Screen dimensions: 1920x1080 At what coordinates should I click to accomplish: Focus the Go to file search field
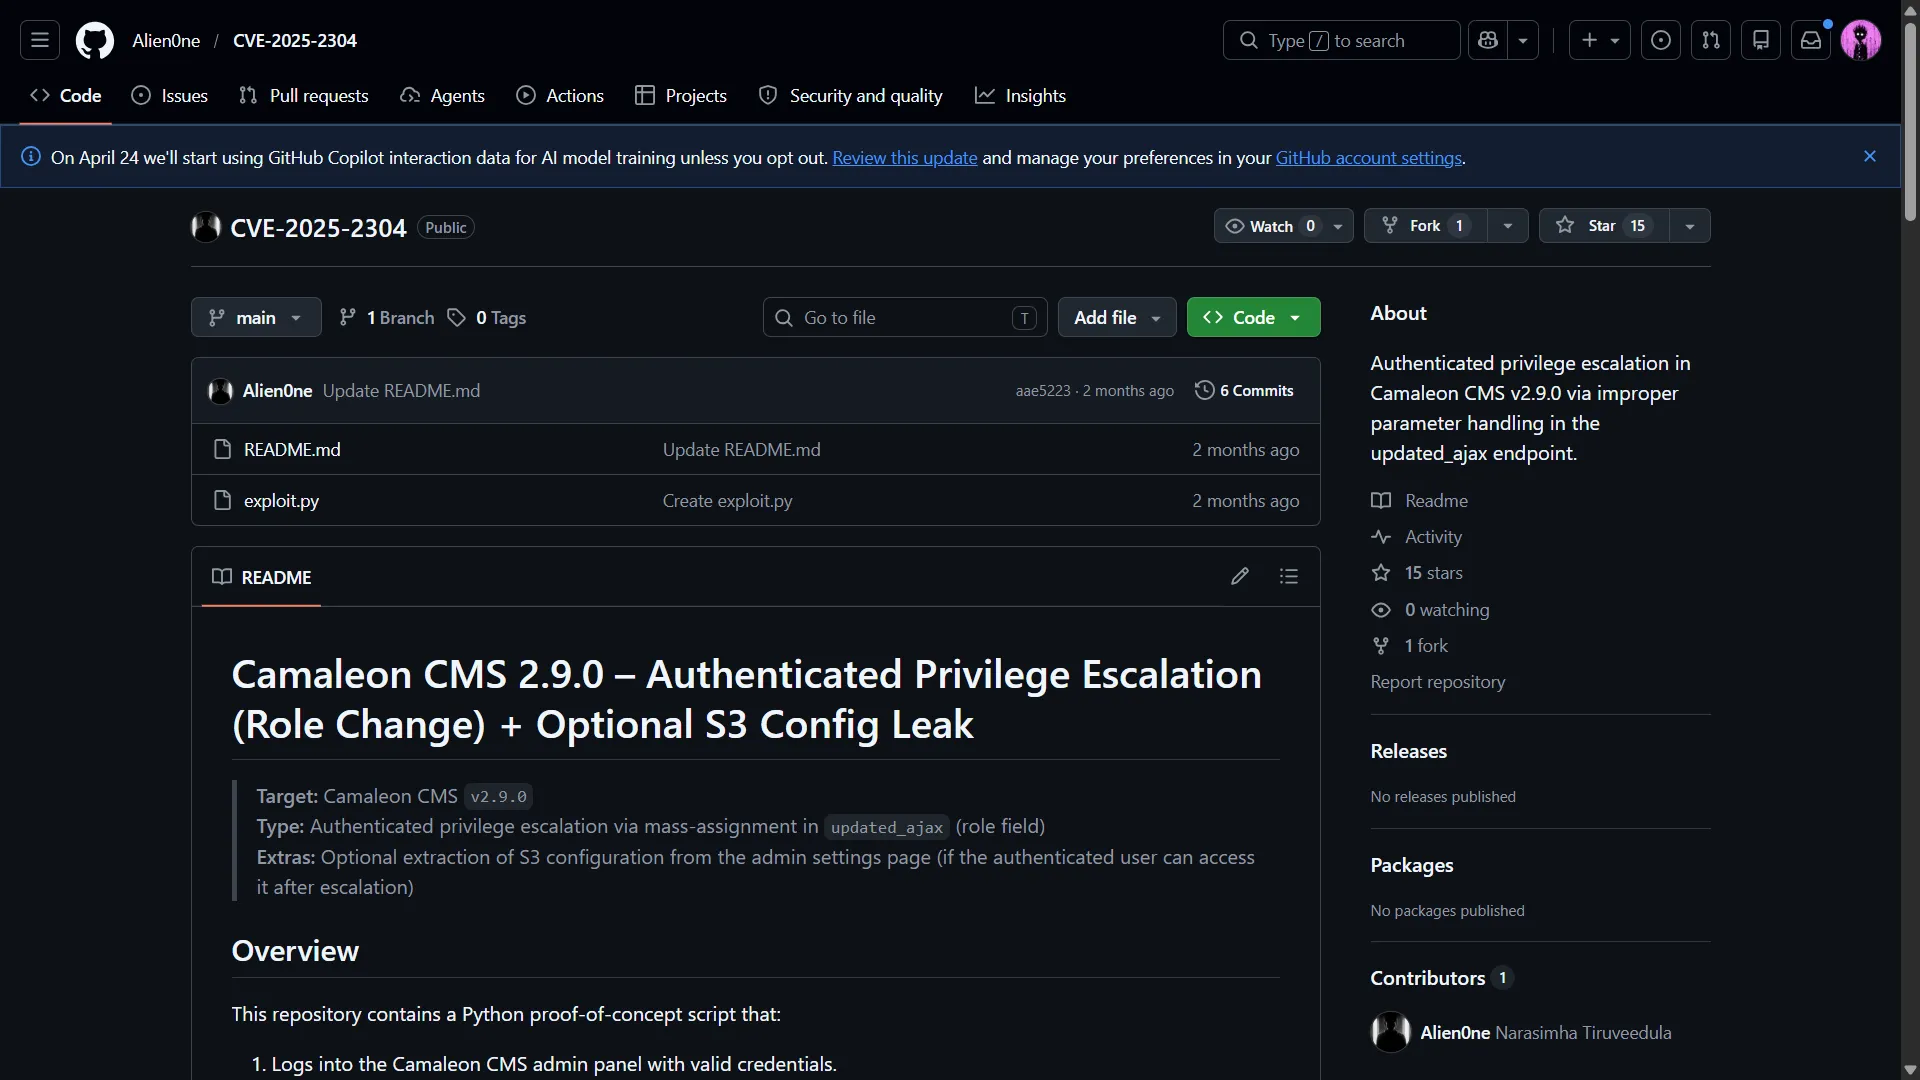click(x=905, y=317)
